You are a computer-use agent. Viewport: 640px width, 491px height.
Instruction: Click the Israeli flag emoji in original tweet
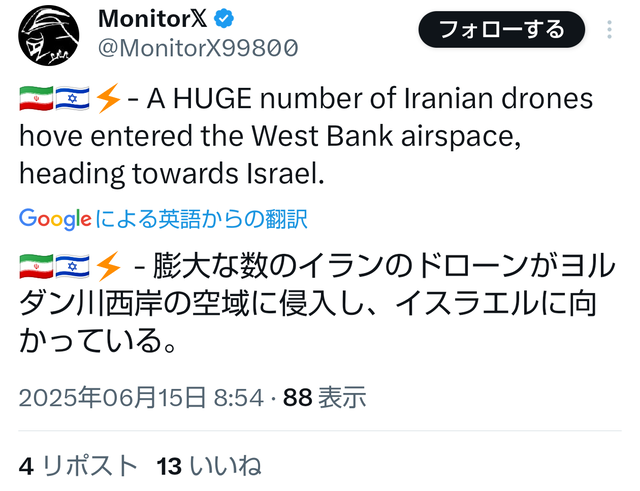[x=72, y=99]
